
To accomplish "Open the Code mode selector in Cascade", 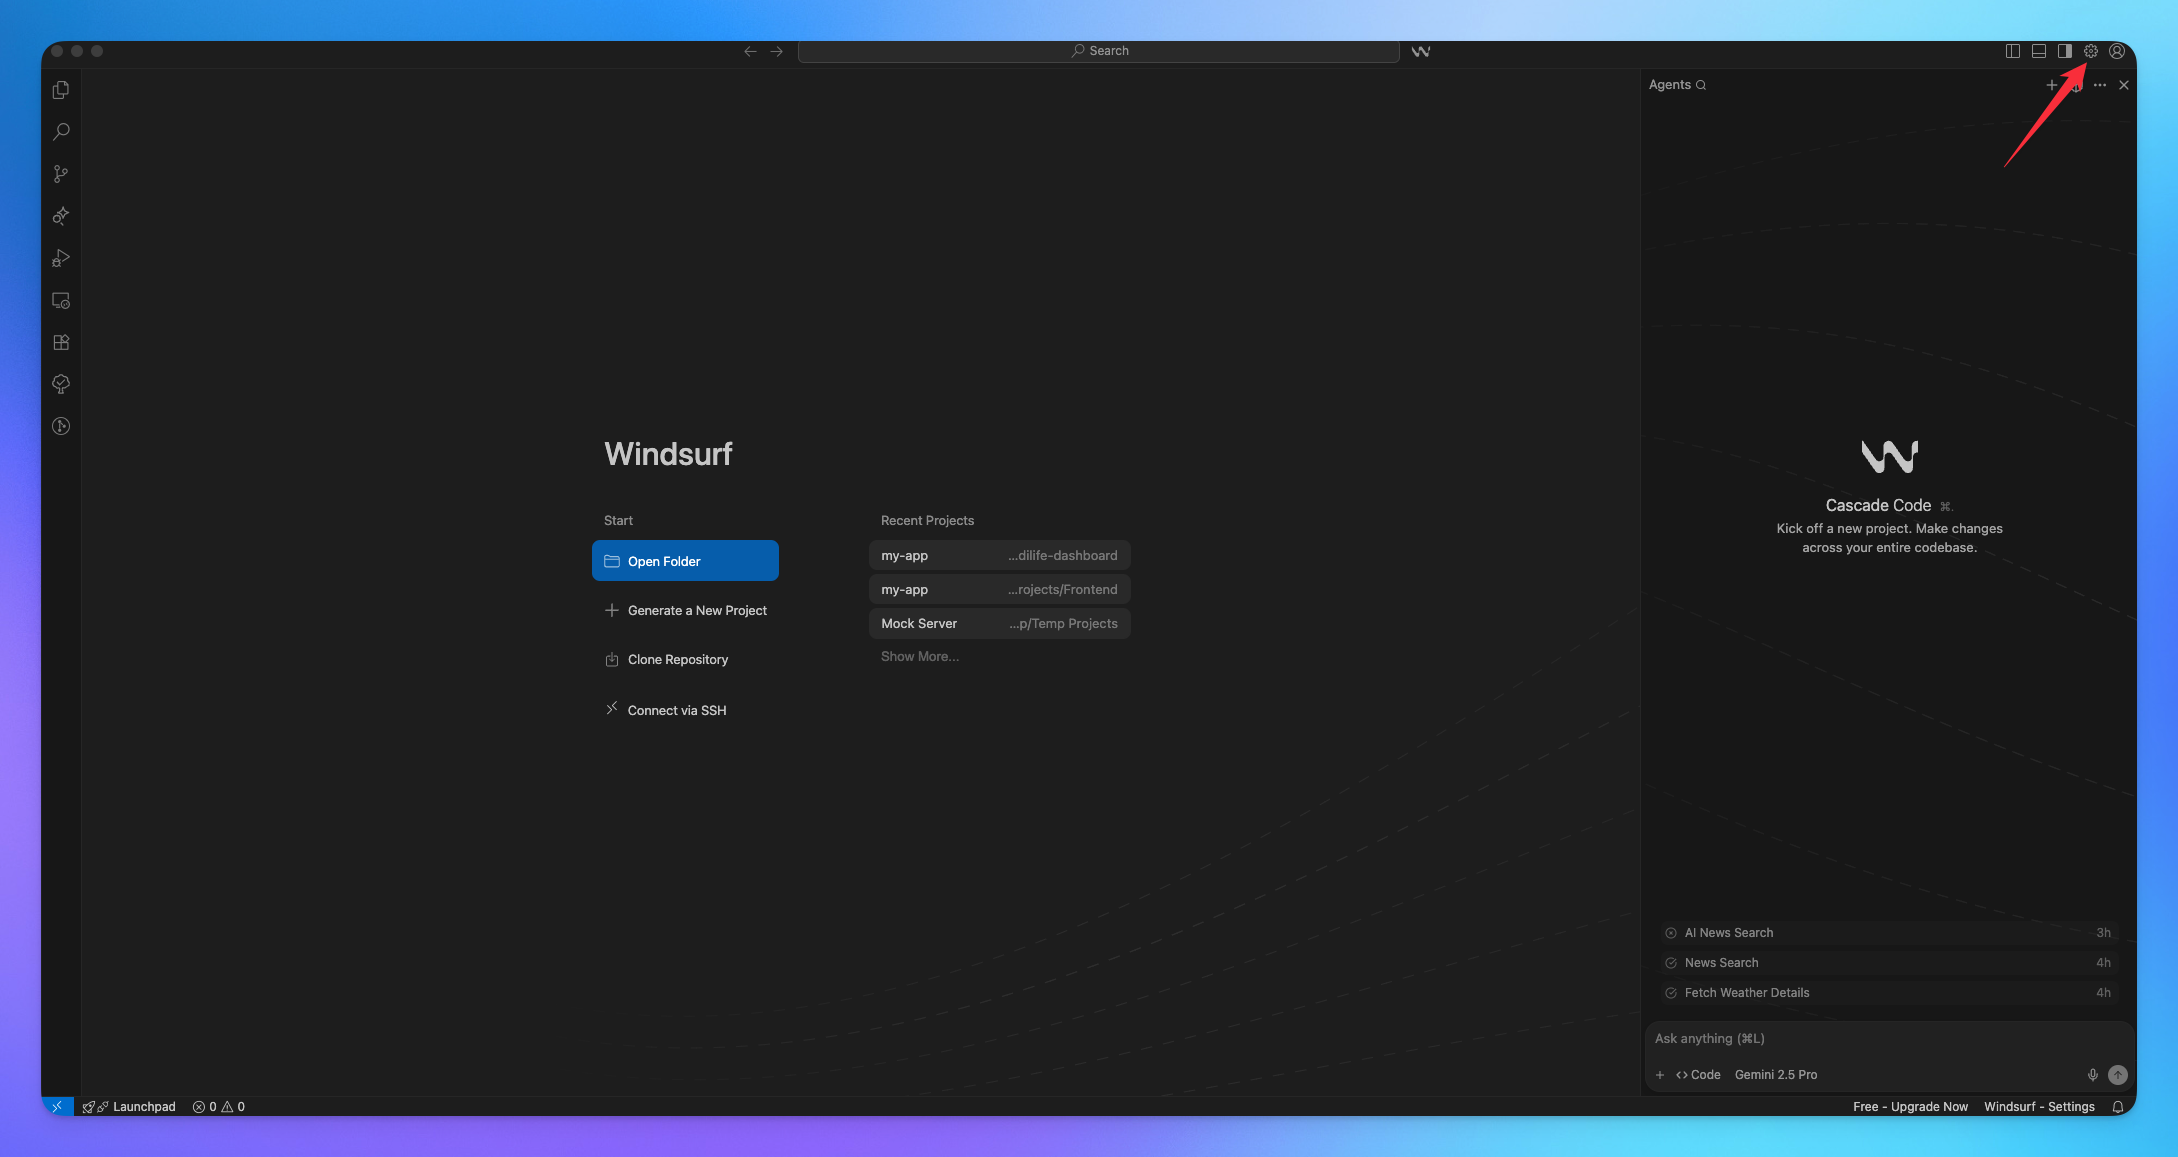I will [x=1699, y=1074].
